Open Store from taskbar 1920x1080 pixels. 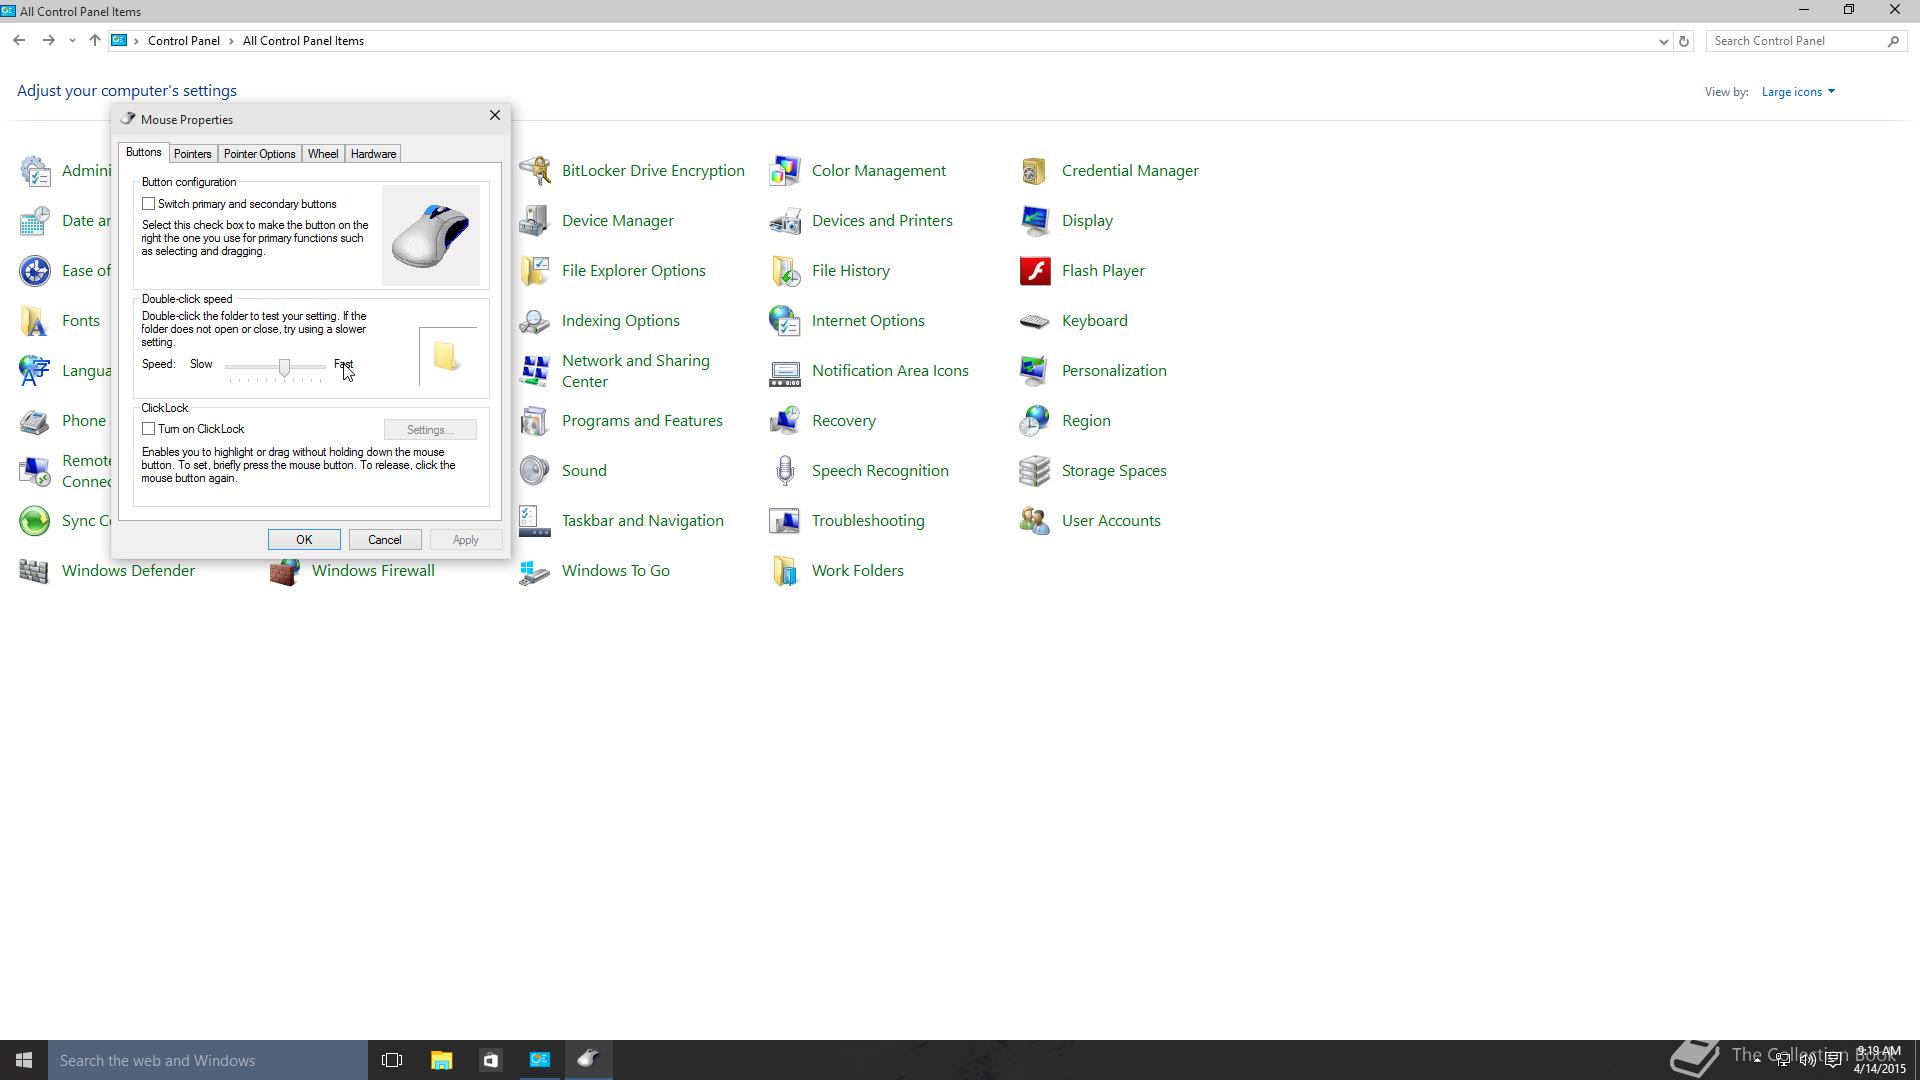(490, 1060)
